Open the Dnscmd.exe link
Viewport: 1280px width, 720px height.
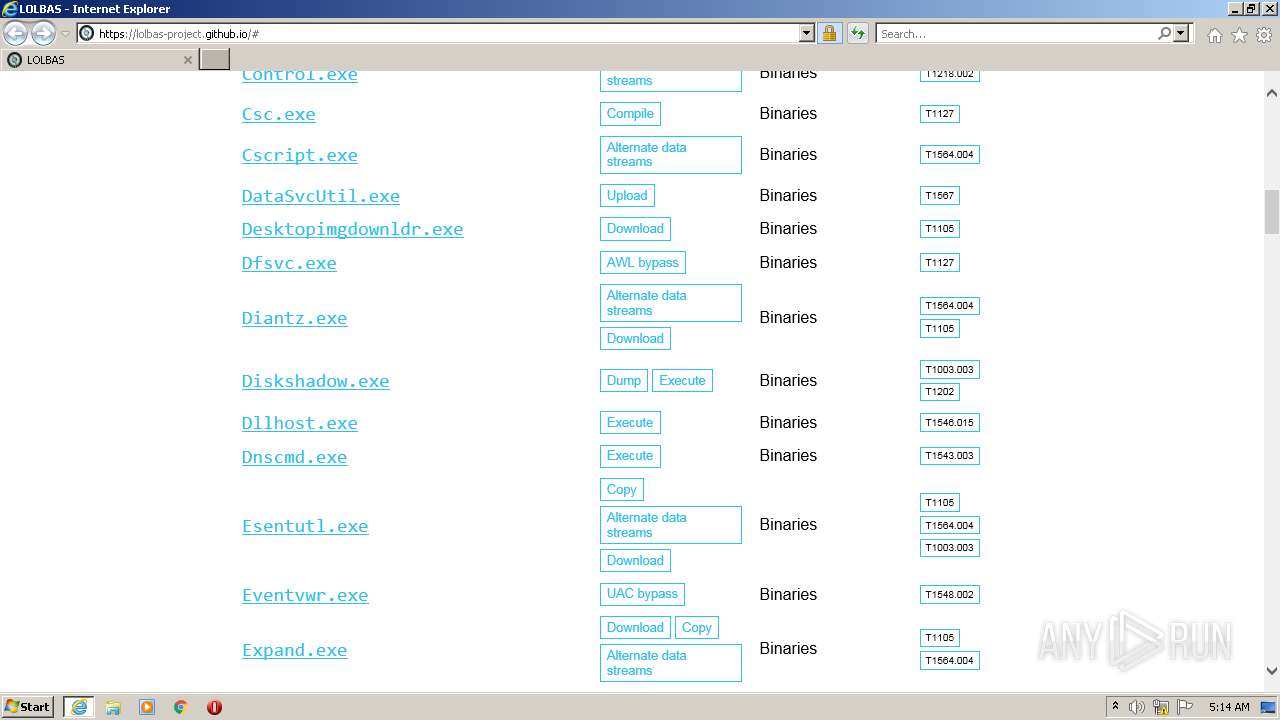click(294, 457)
